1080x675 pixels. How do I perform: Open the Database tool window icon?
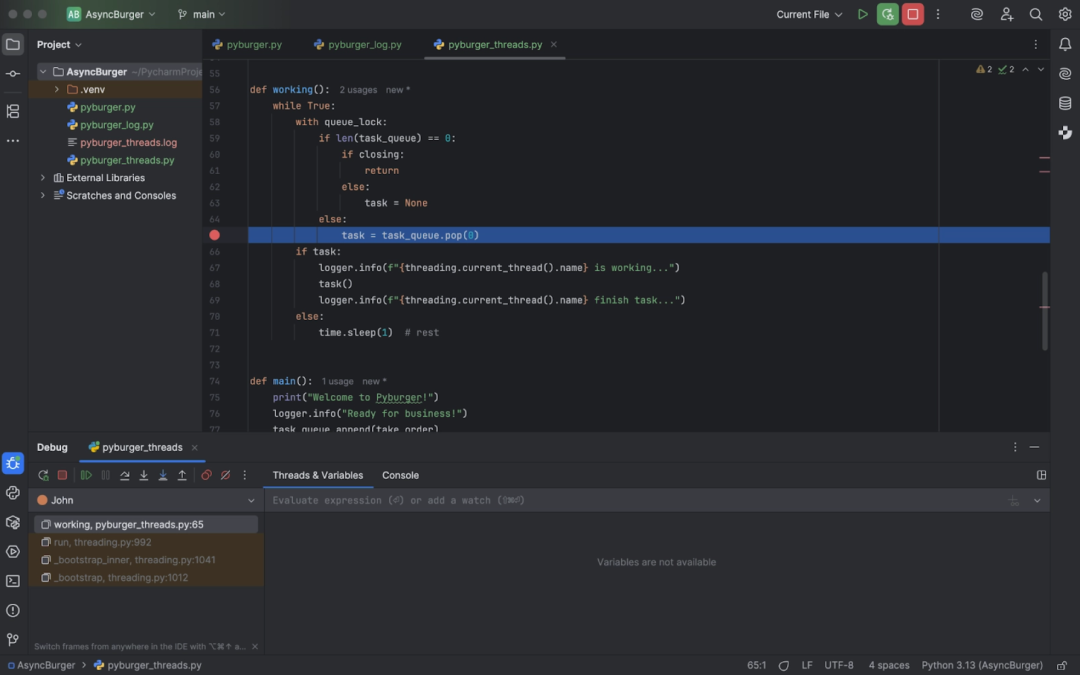1065,103
